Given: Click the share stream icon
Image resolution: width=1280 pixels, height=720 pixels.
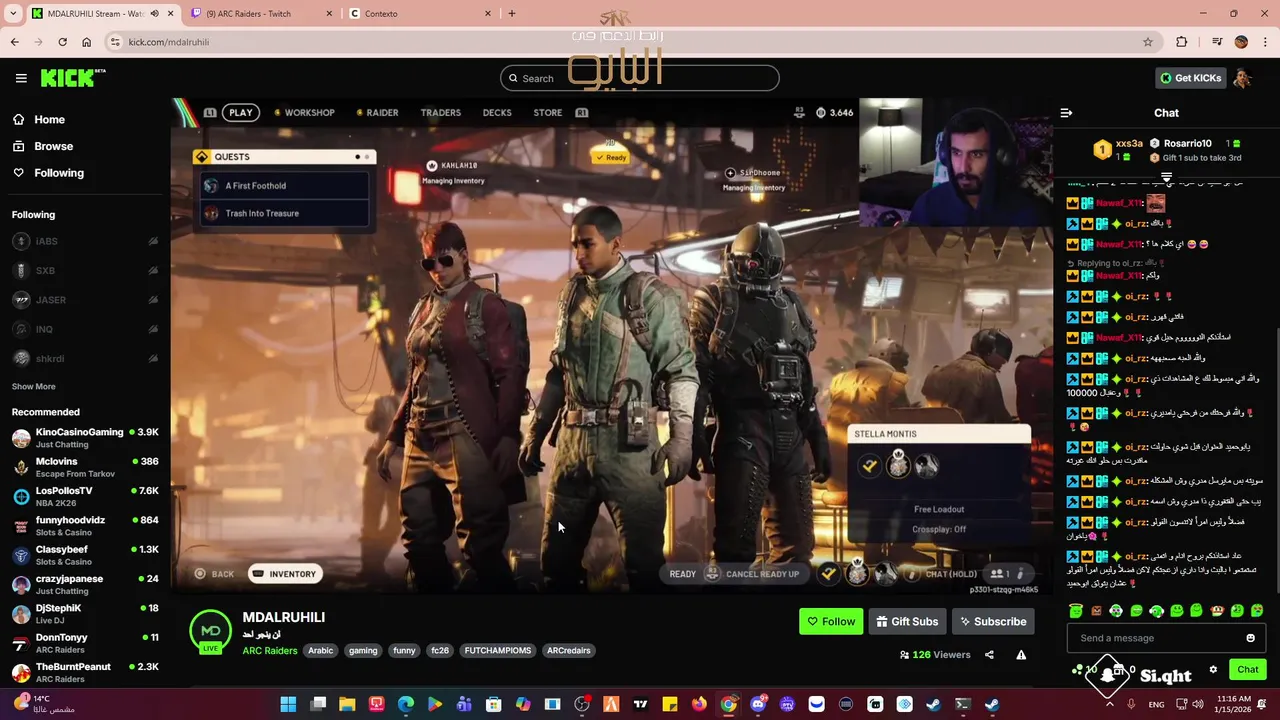Looking at the screenshot, I should pyautogui.click(x=989, y=655).
